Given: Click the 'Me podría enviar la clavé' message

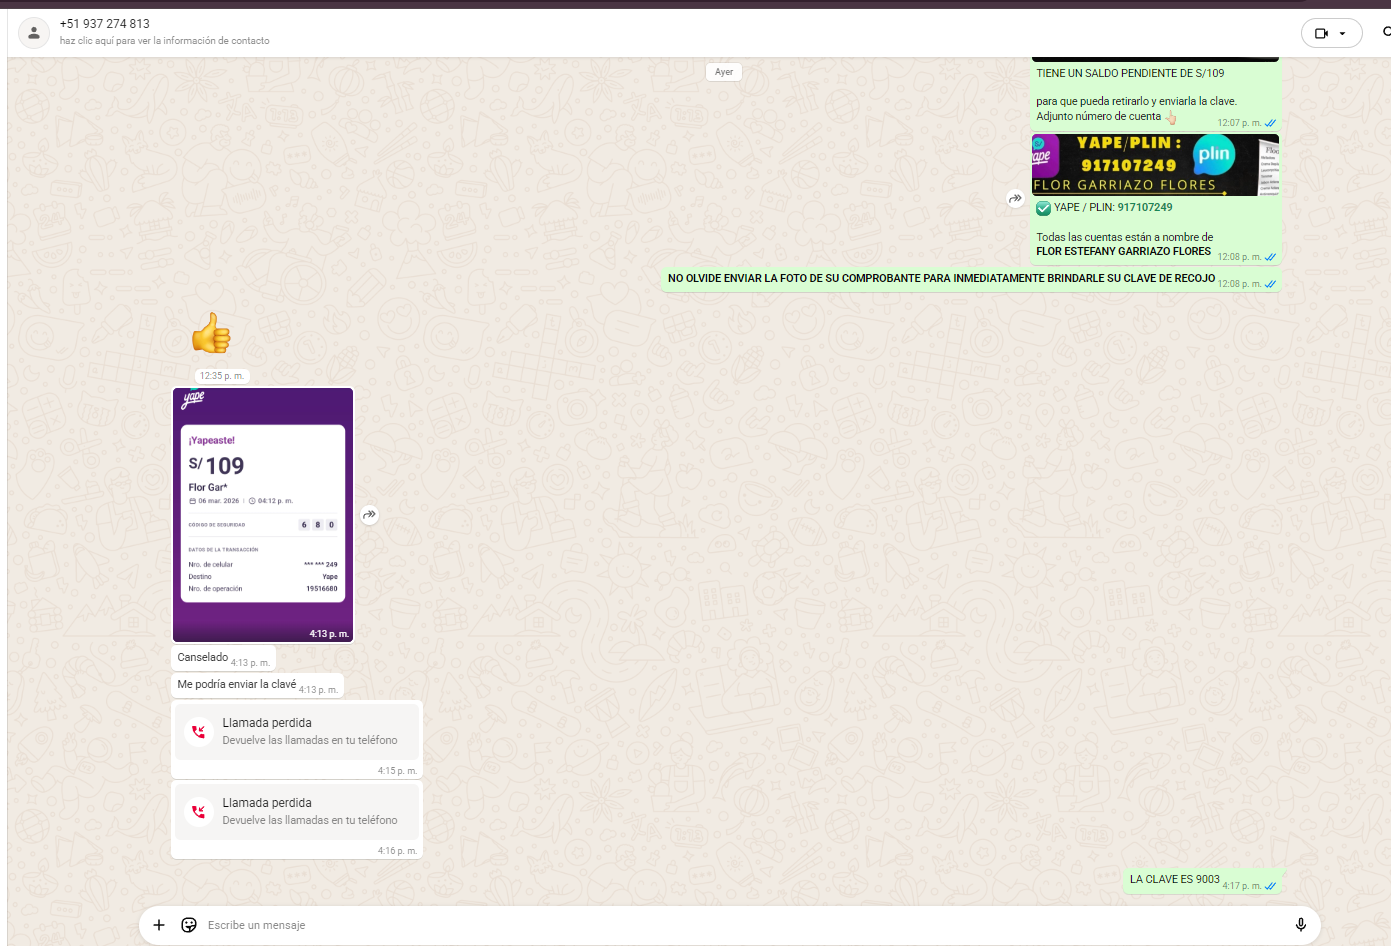Looking at the screenshot, I should pyautogui.click(x=237, y=685).
